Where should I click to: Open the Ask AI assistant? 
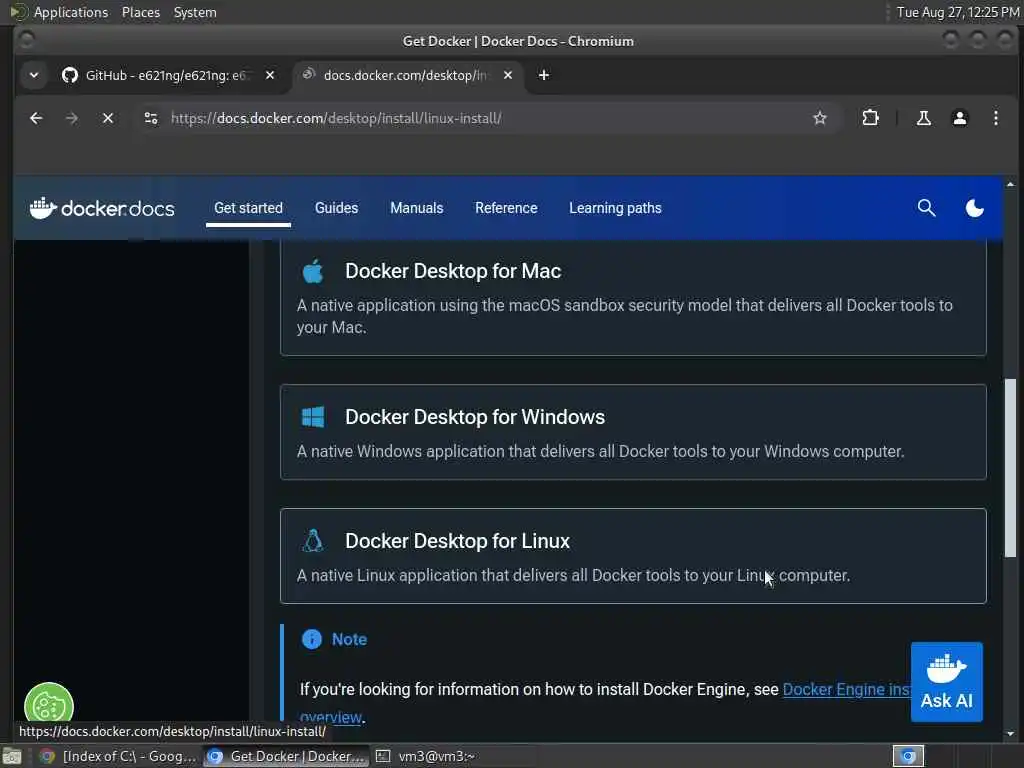[x=946, y=682]
